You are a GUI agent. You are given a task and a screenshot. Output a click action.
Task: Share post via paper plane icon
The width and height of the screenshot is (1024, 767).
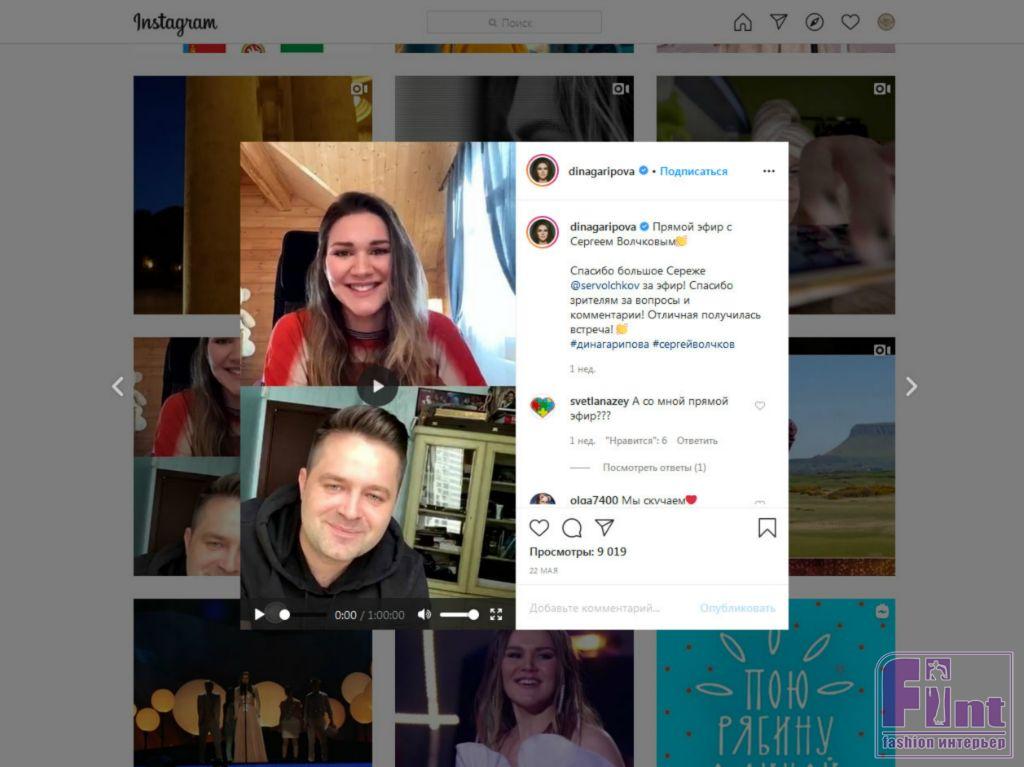604,527
